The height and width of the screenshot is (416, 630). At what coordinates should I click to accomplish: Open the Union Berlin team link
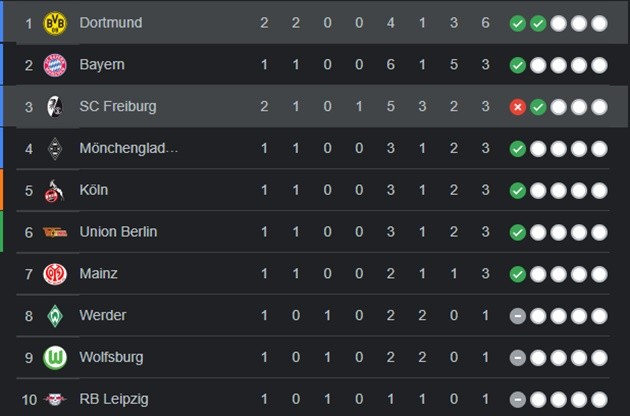tap(117, 233)
